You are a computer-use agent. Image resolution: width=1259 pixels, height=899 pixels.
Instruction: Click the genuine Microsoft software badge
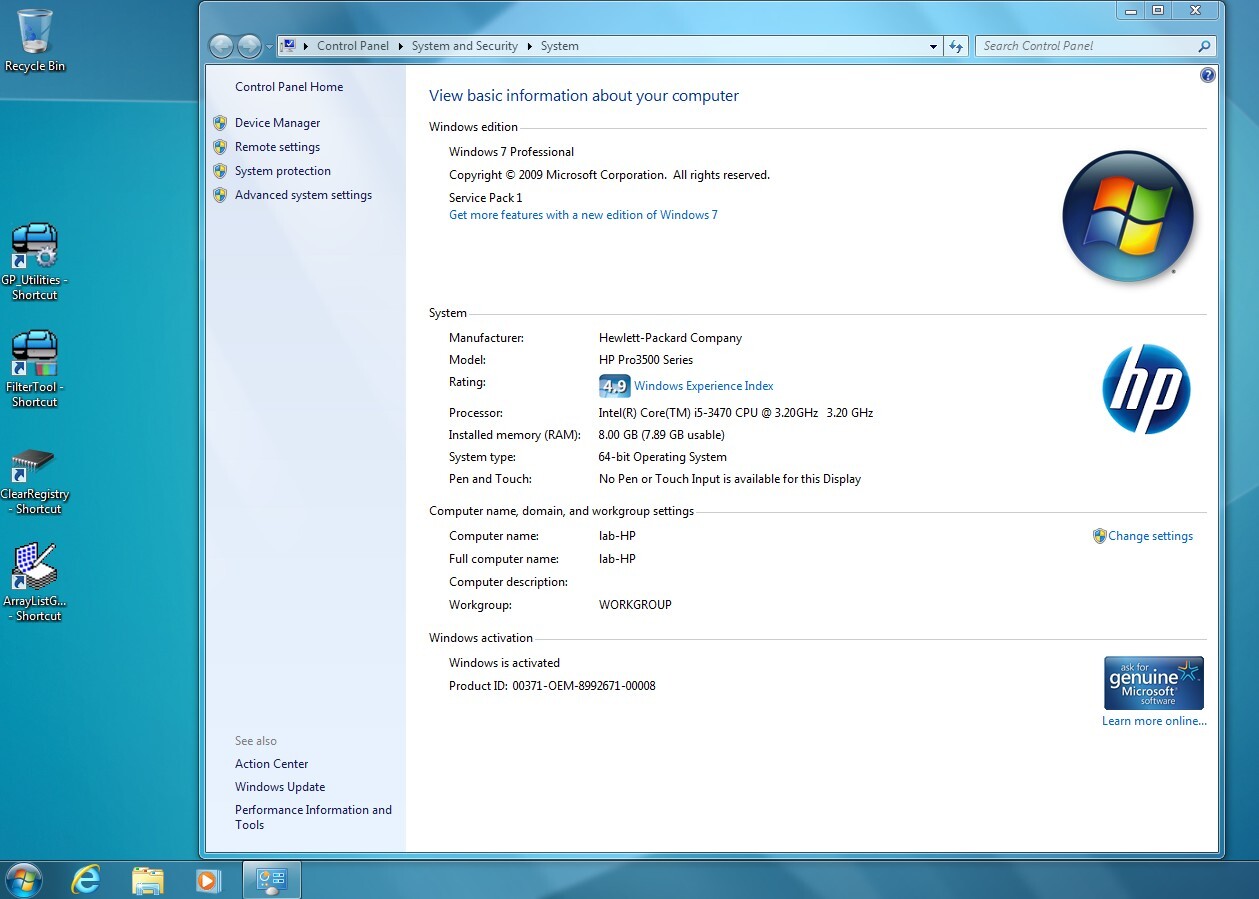click(x=1154, y=683)
